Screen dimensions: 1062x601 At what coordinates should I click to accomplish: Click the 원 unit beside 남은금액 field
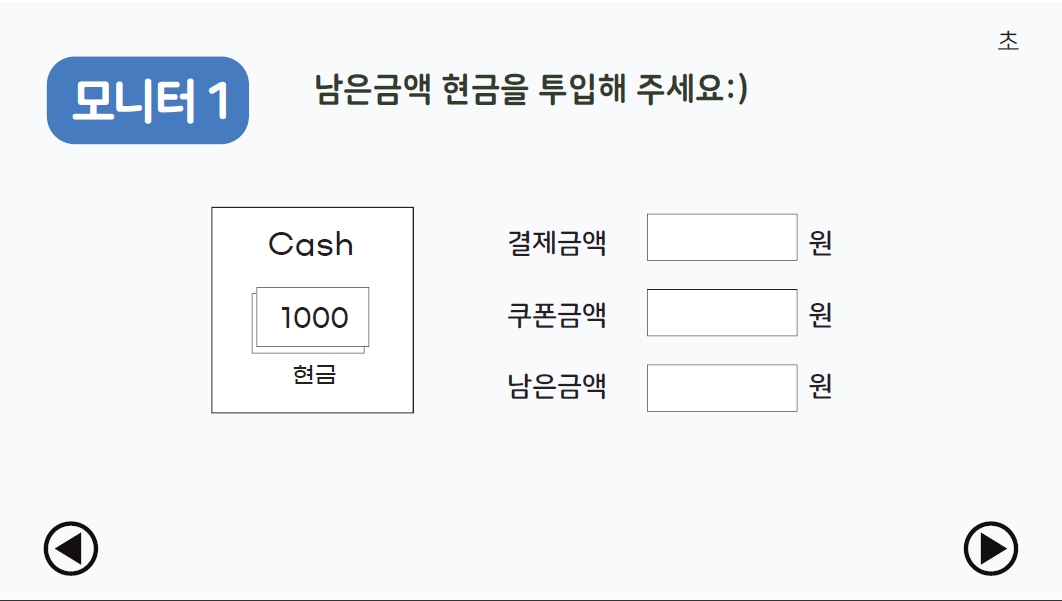click(820, 386)
